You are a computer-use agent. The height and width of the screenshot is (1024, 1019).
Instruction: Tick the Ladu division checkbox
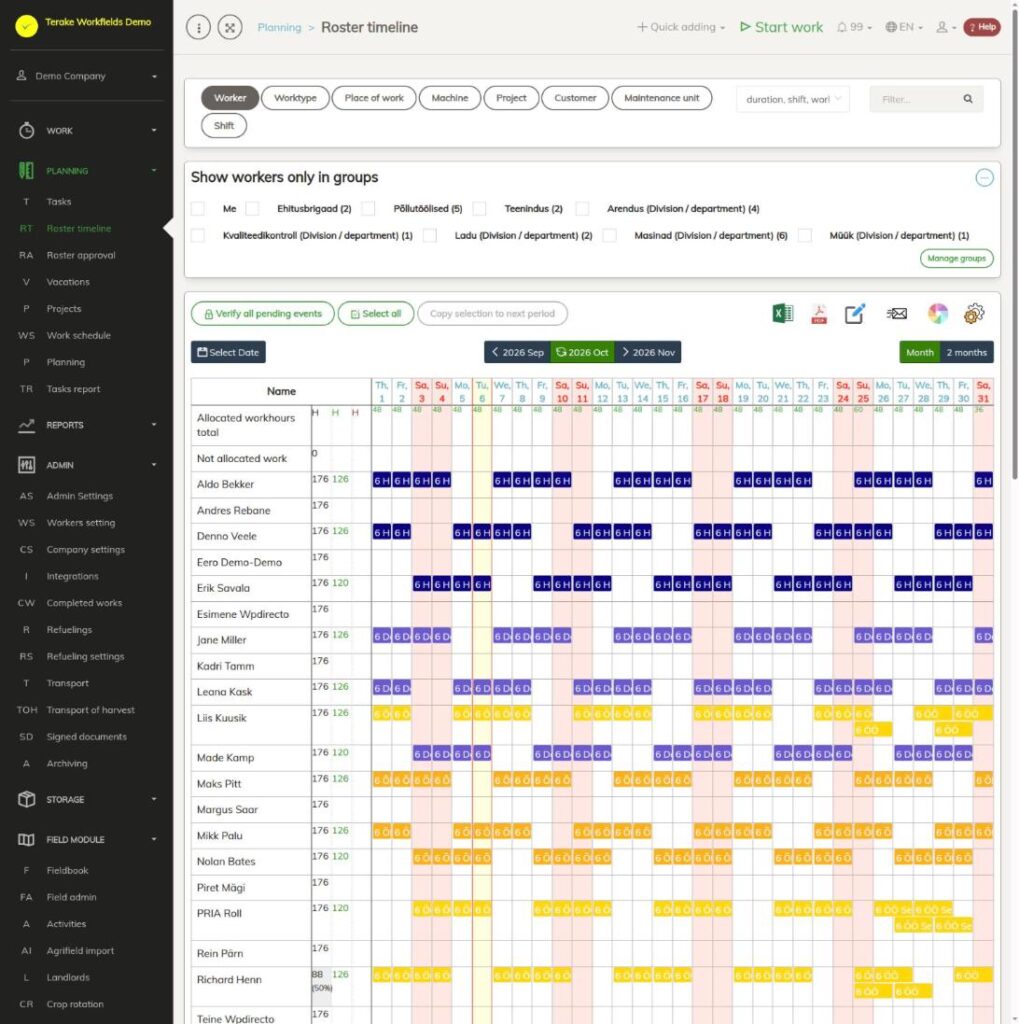click(x=430, y=236)
